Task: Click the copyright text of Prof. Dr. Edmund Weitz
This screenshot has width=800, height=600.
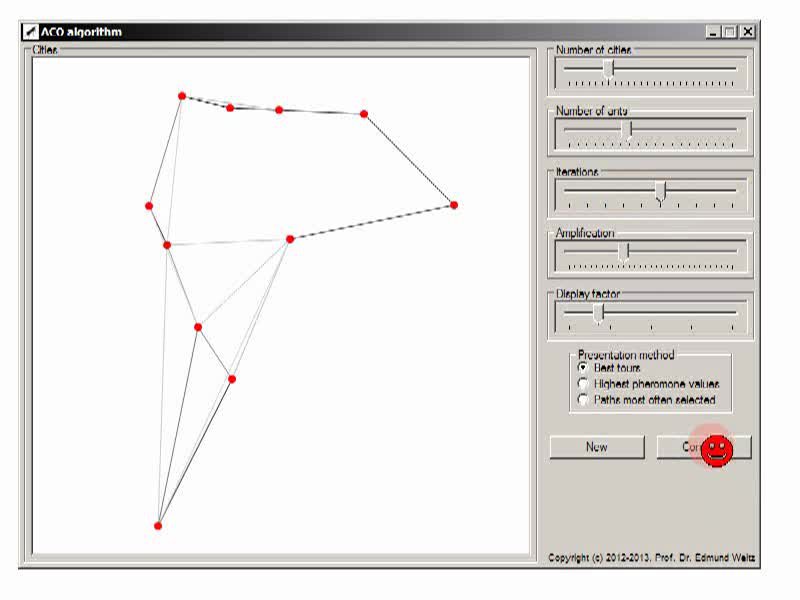Action: pyautogui.click(x=652, y=558)
